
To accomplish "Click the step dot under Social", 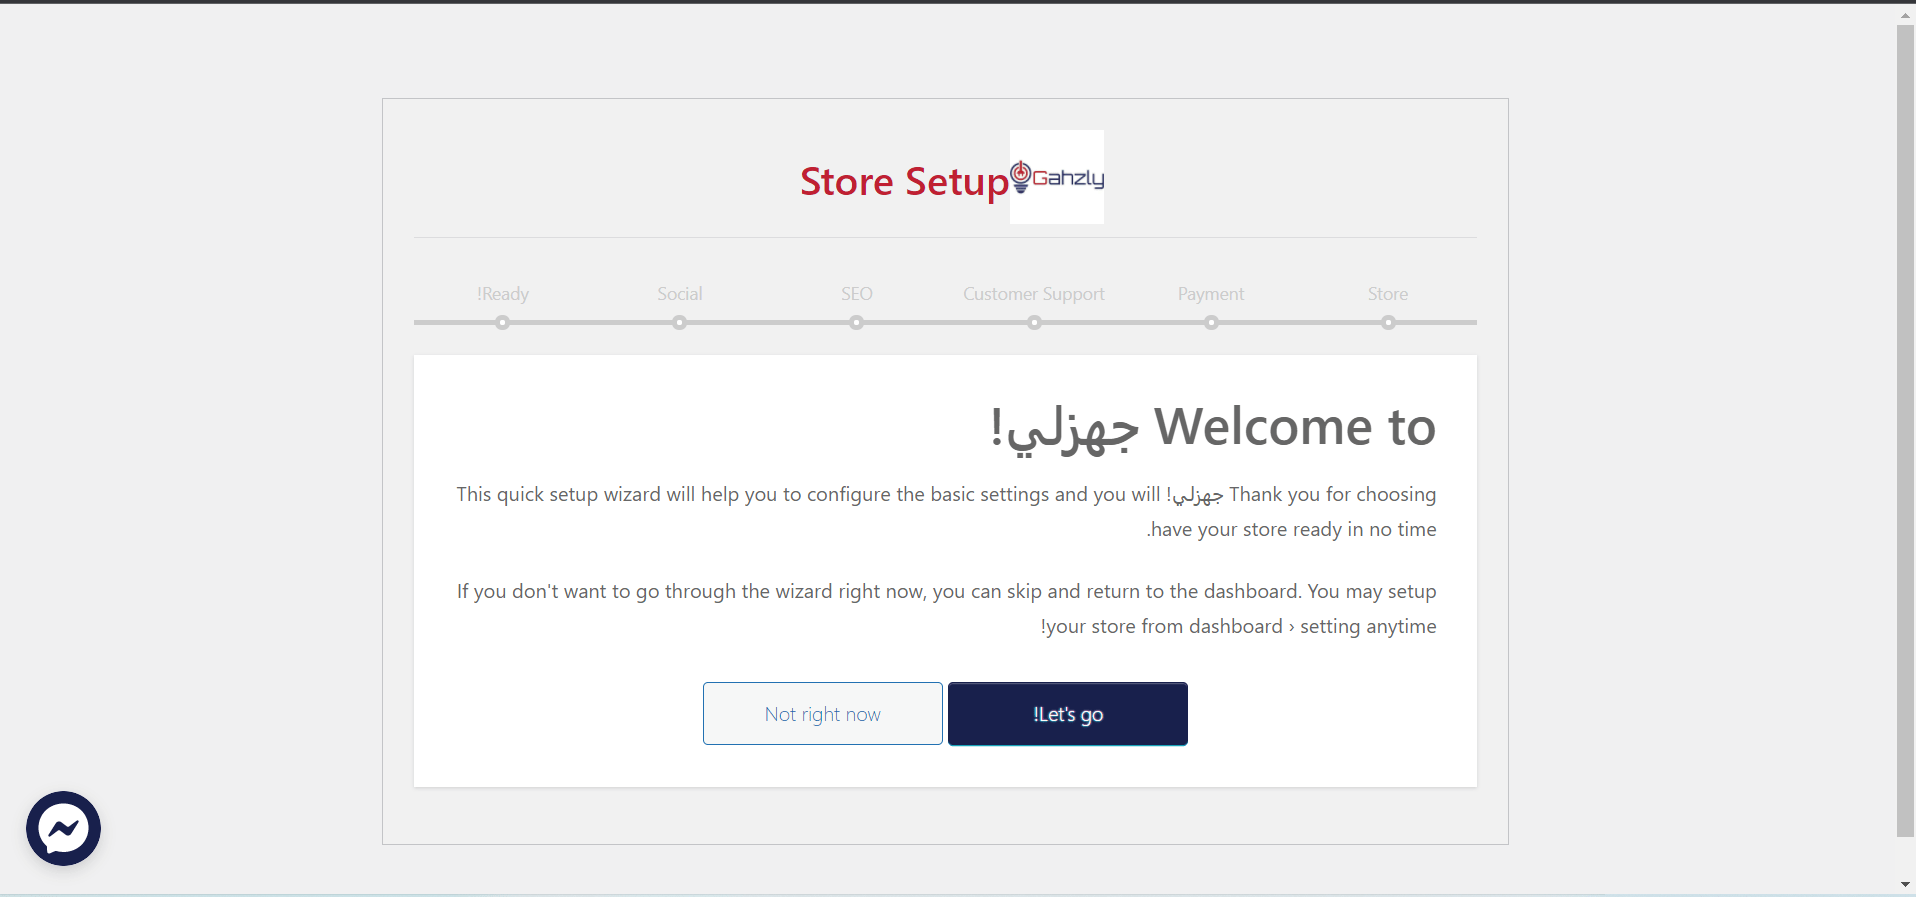I will tap(680, 323).
